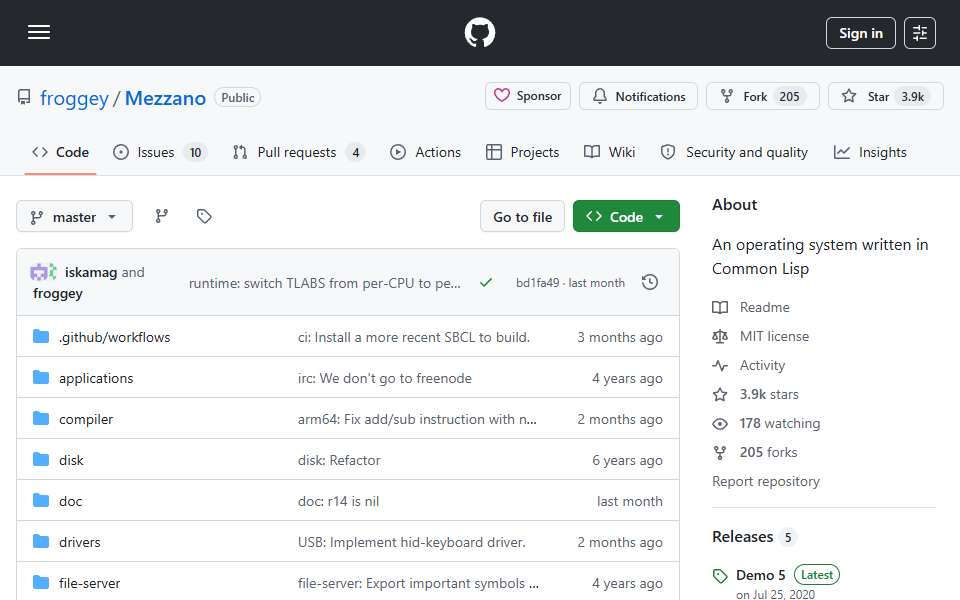Click the GitHub Octocat logo
960x600 pixels.
479,32
